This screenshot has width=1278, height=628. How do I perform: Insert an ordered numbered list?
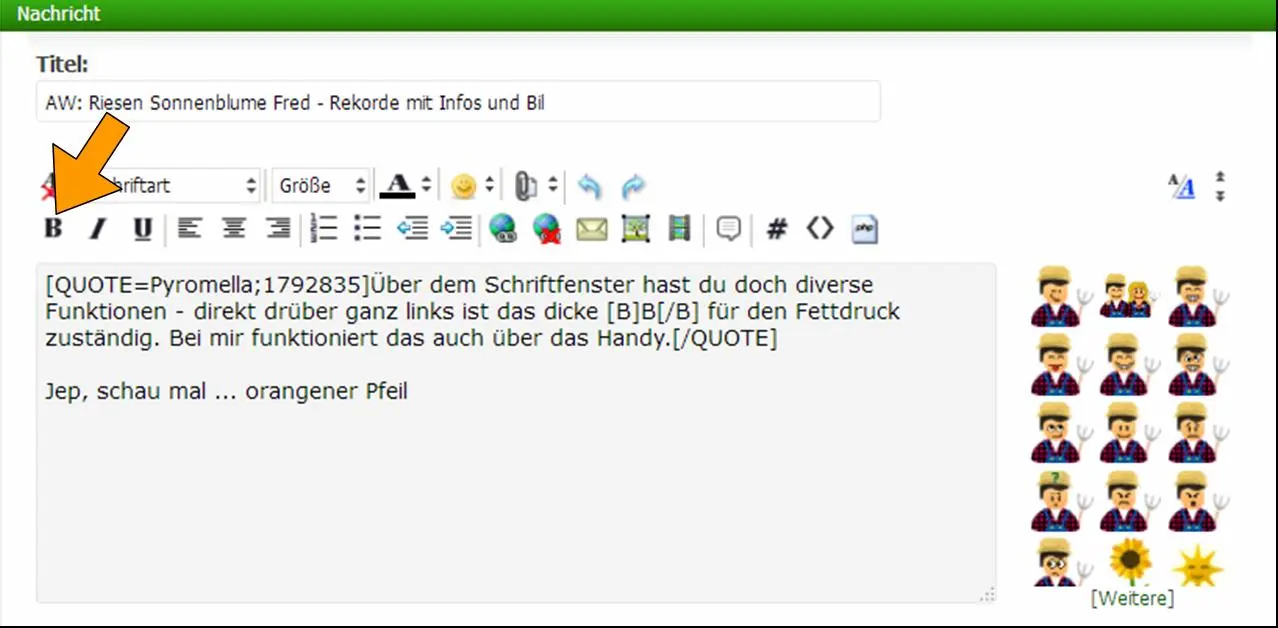point(324,229)
